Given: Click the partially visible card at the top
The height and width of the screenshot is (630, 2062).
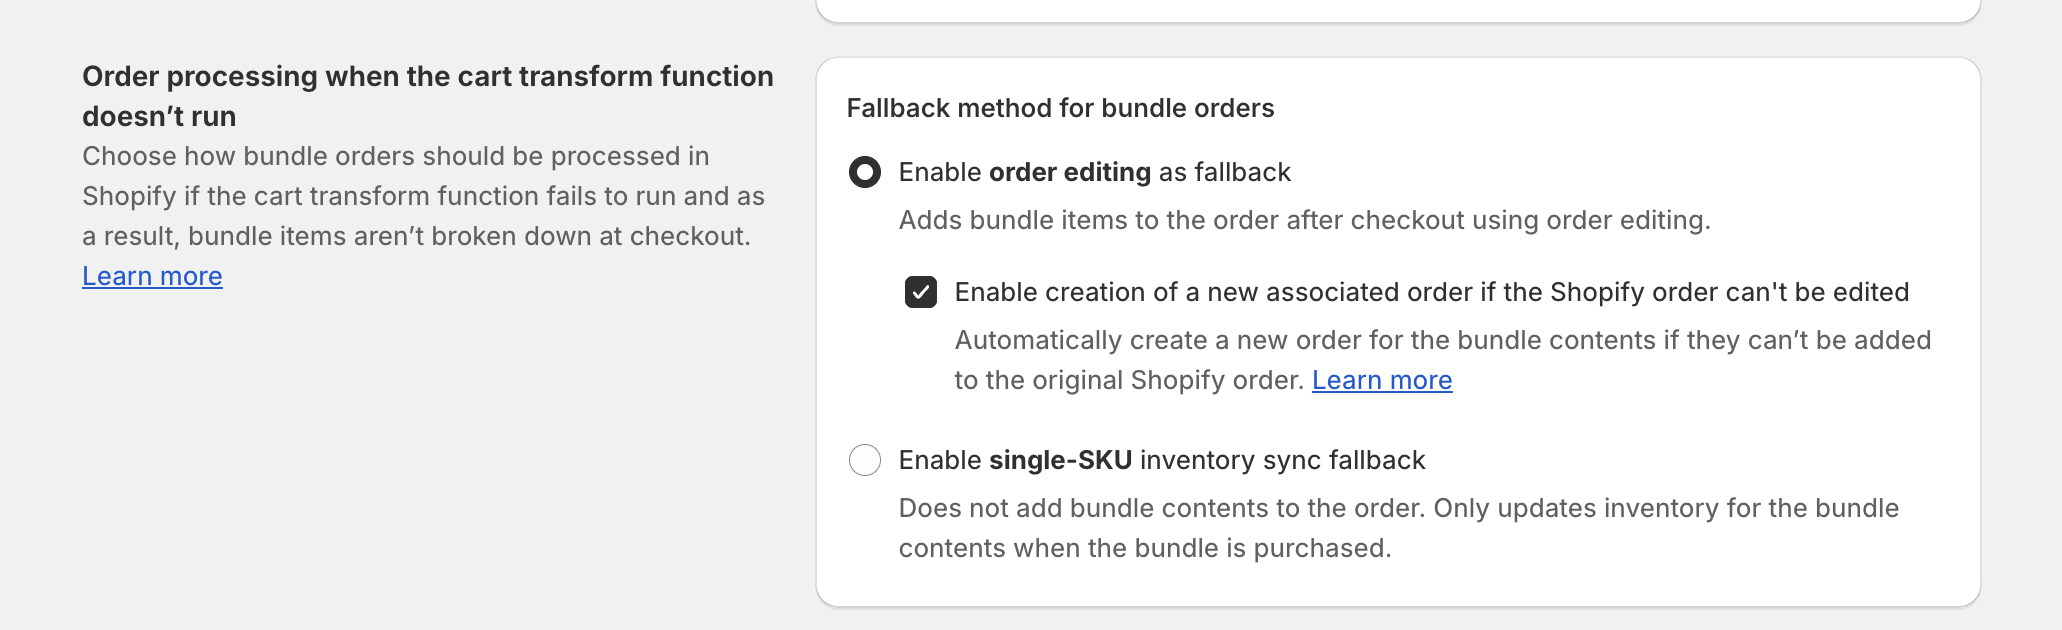Looking at the screenshot, I should [1397, 10].
